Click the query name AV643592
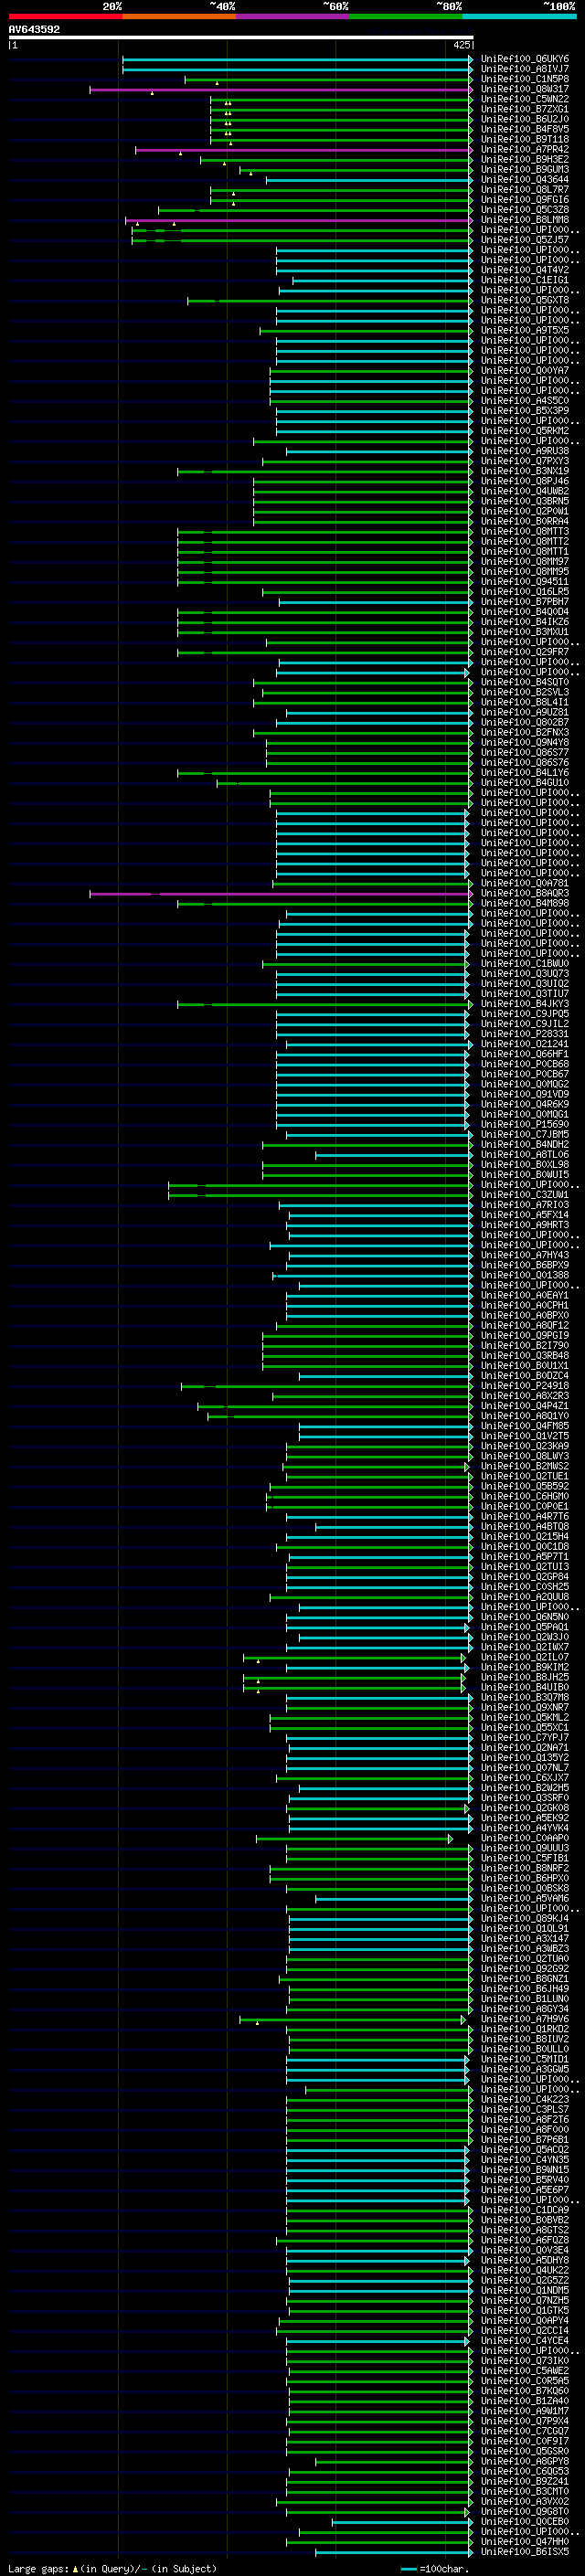This screenshot has width=585, height=2576. coord(34,29)
